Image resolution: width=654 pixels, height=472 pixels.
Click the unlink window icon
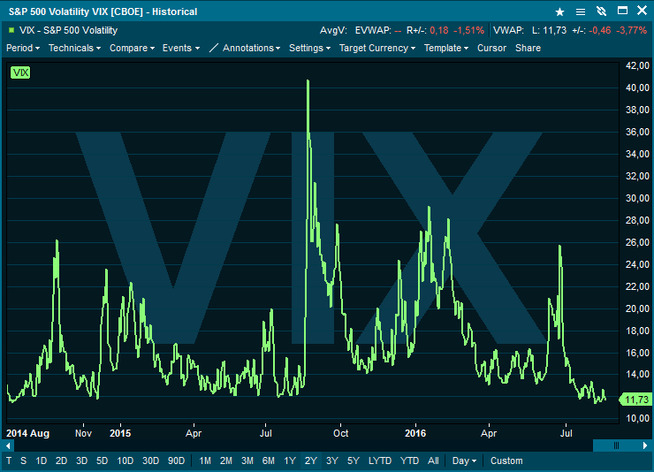(601, 11)
